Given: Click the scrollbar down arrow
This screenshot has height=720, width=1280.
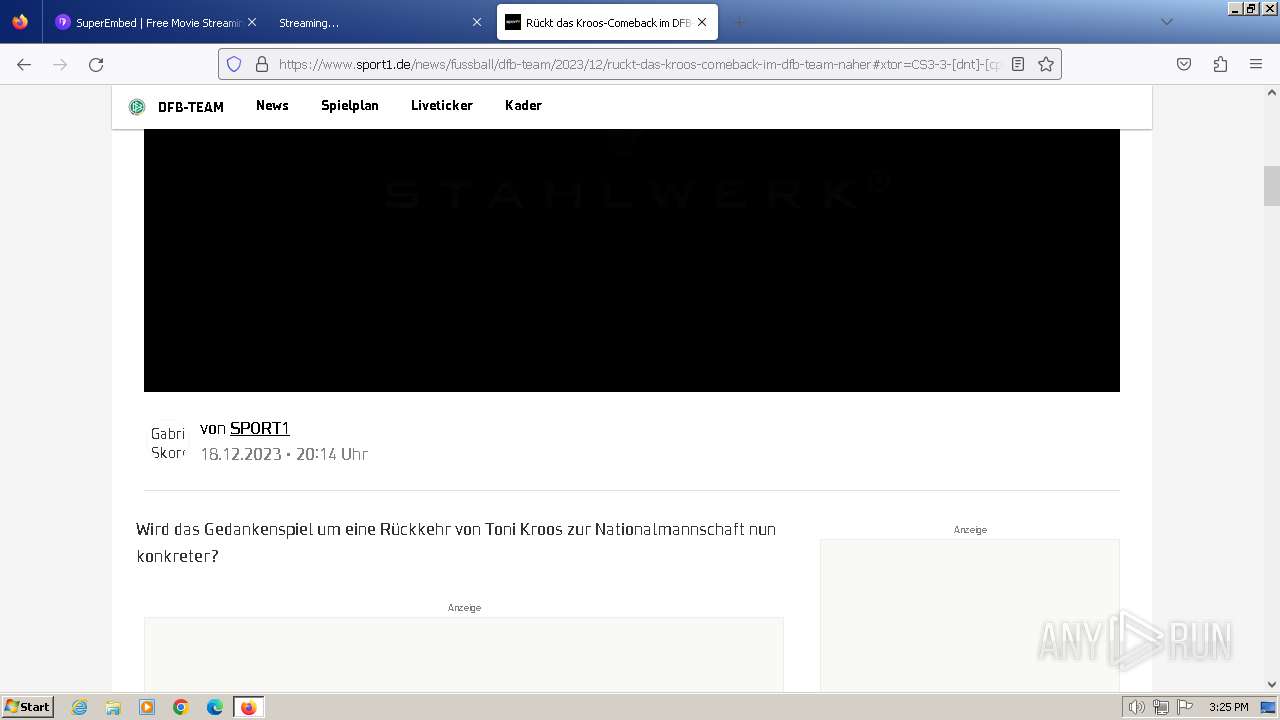Looking at the screenshot, I should (1272, 684).
